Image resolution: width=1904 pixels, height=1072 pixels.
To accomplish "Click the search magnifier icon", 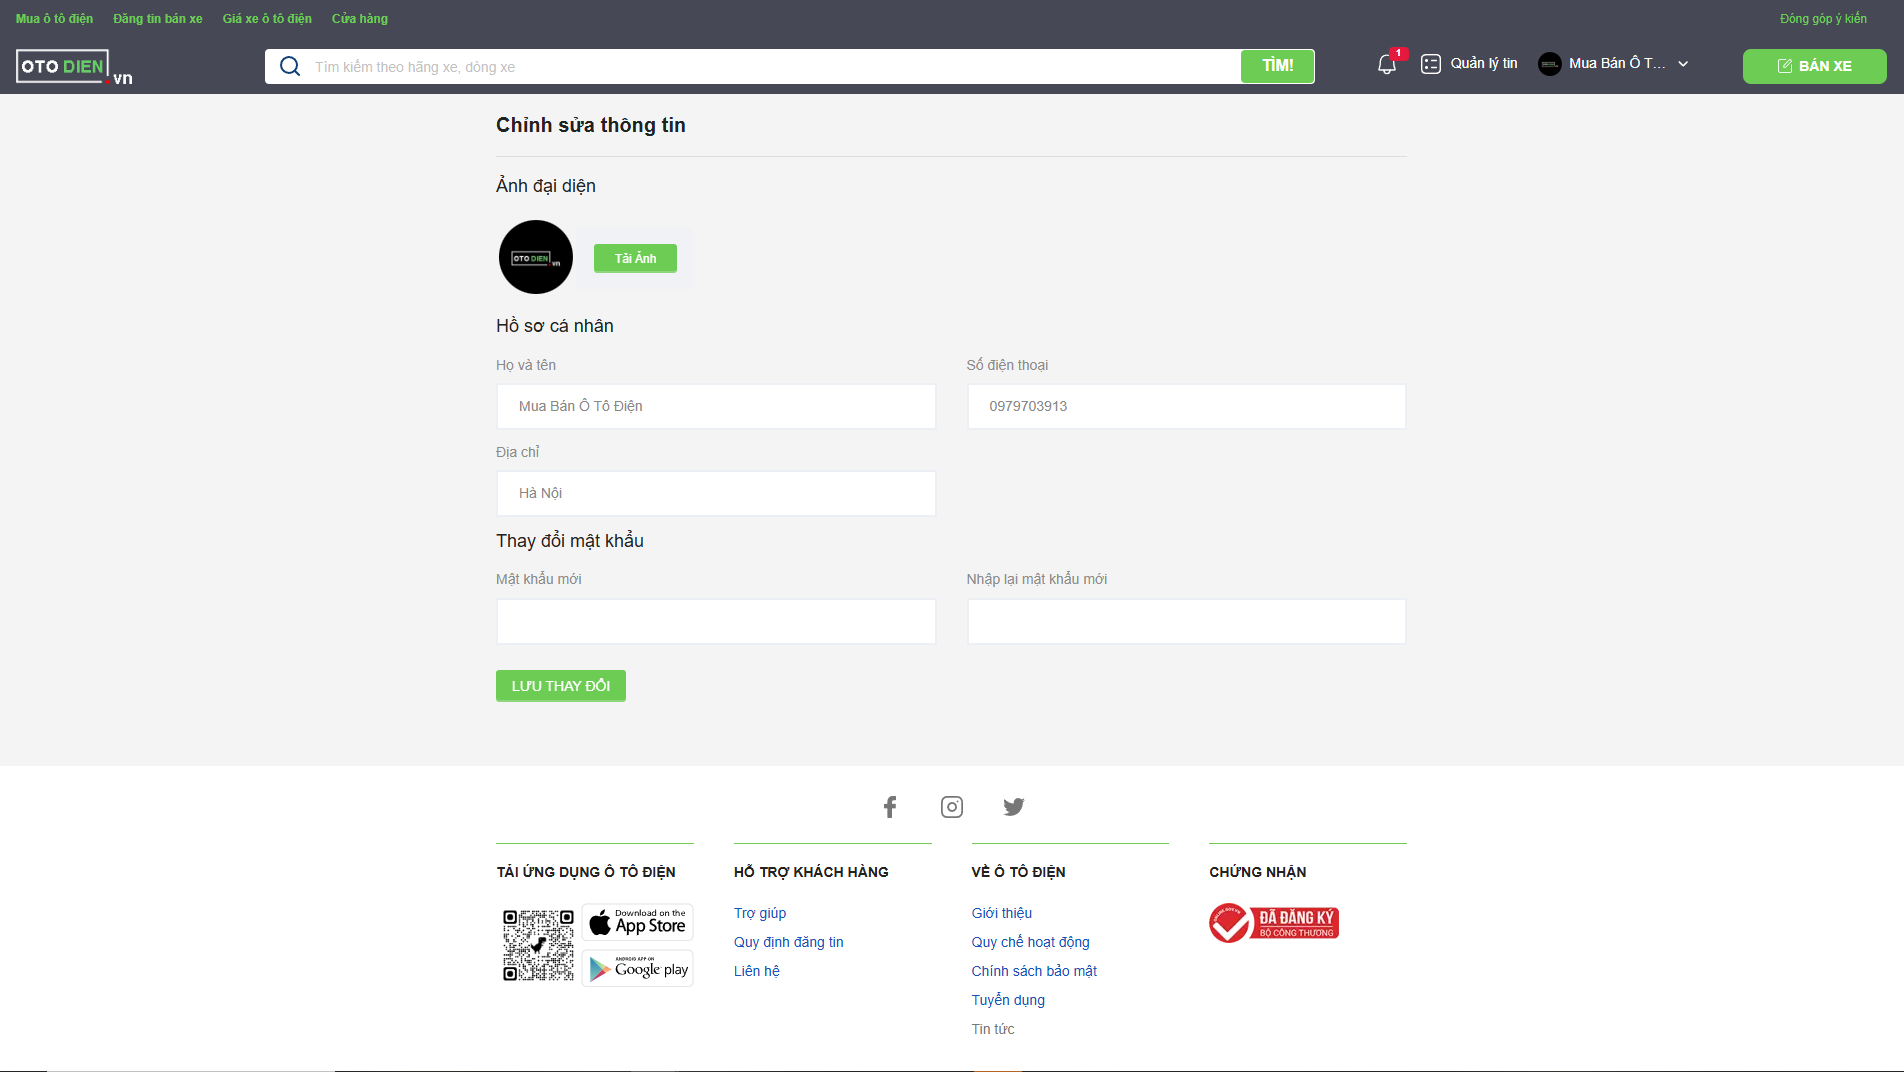I will click(x=290, y=67).
